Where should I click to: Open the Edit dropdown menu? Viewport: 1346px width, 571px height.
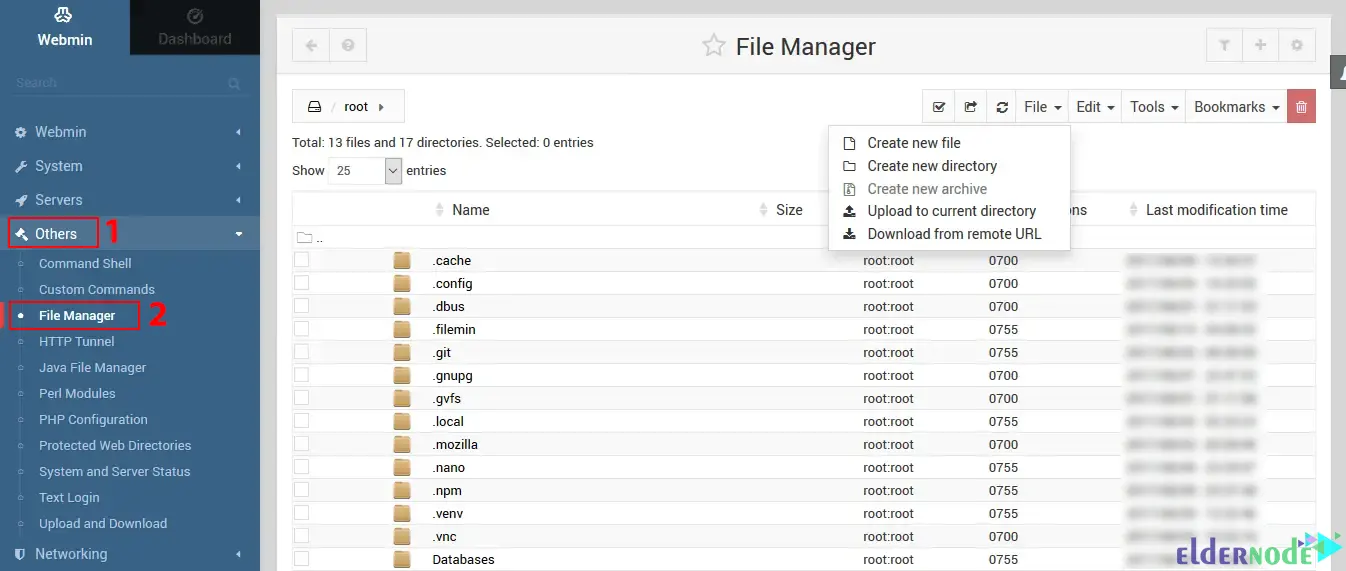1096,107
